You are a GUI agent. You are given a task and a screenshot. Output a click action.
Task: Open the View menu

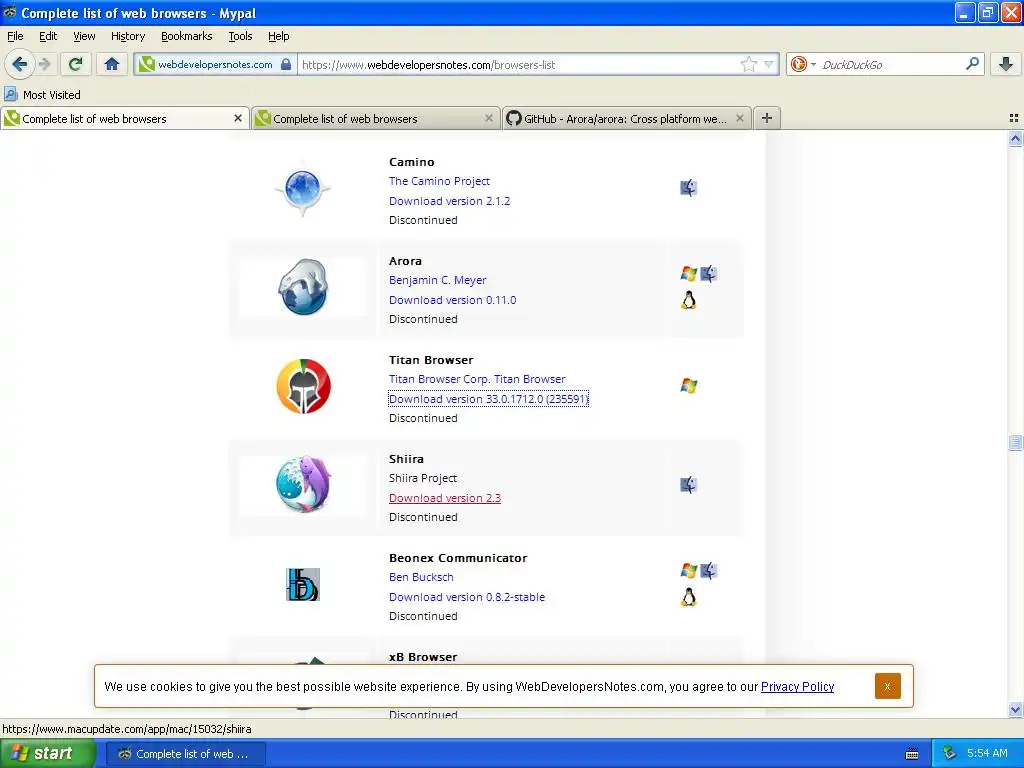click(x=84, y=36)
